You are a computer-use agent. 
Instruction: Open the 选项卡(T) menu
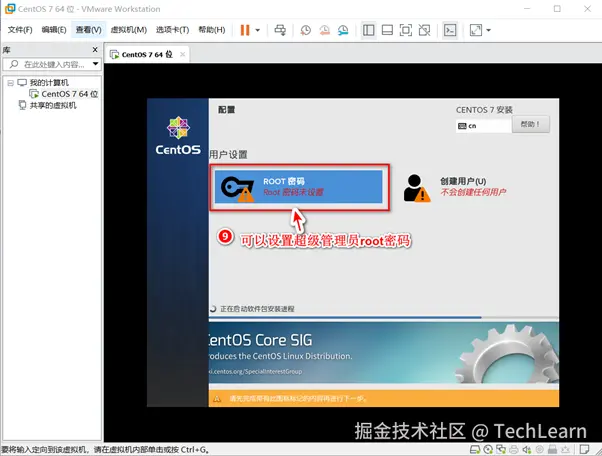click(172, 30)
